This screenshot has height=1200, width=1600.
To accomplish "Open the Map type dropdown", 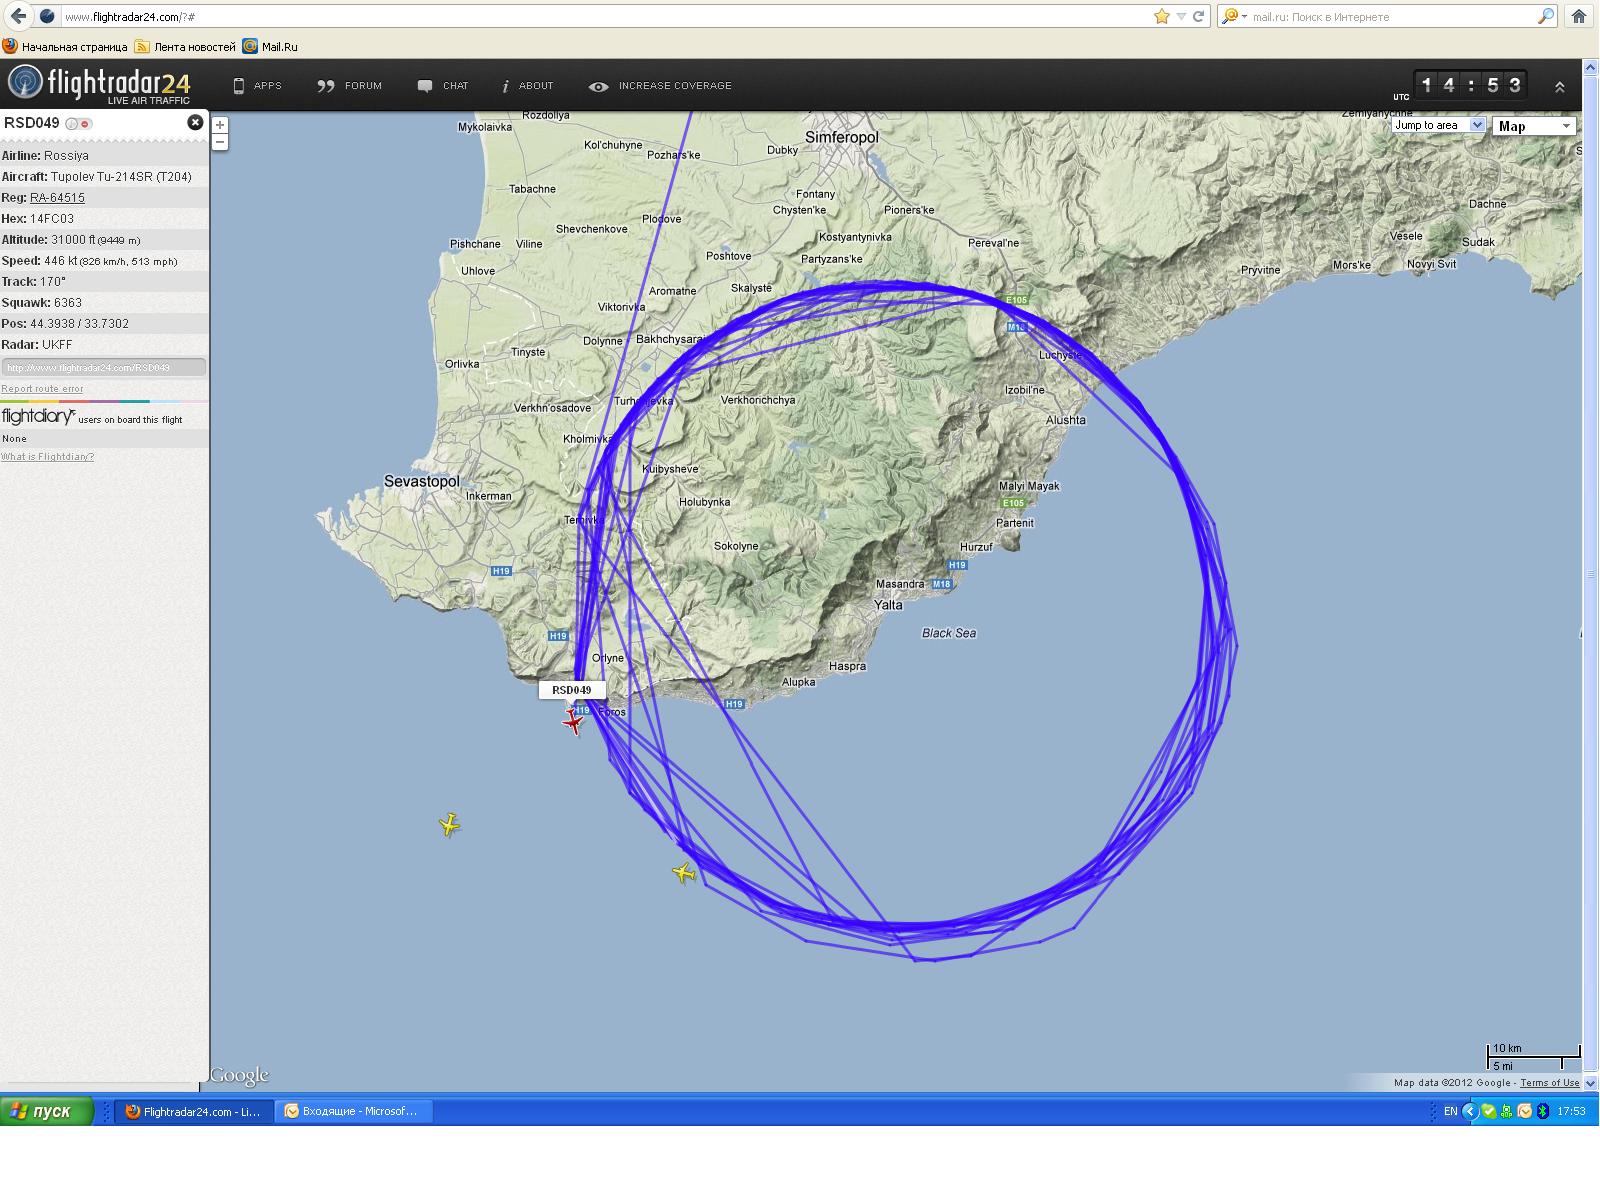I will point(1534,126).
